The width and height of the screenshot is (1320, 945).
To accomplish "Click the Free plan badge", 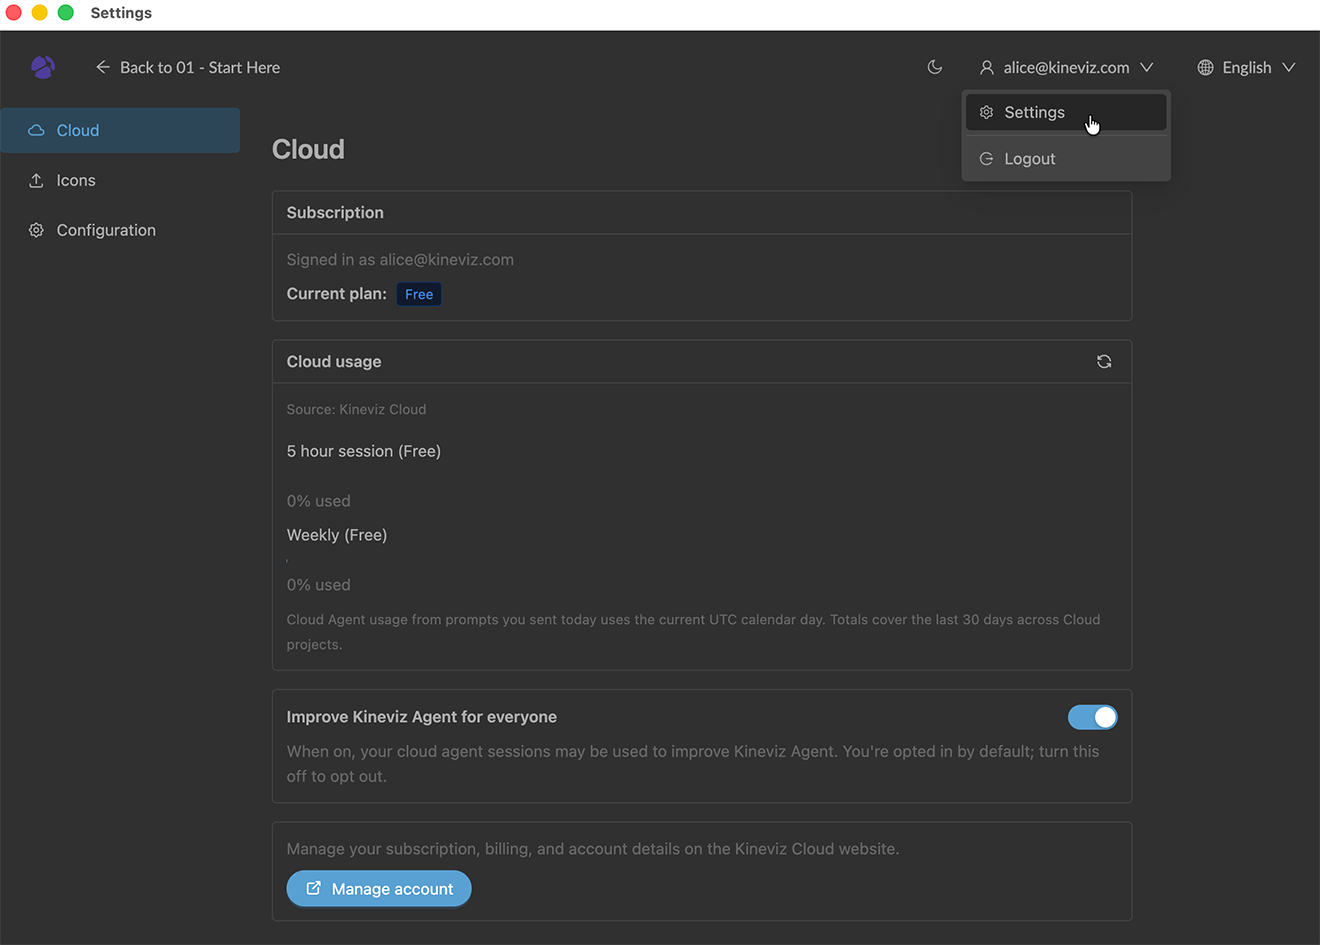I will tap(419, 294).
